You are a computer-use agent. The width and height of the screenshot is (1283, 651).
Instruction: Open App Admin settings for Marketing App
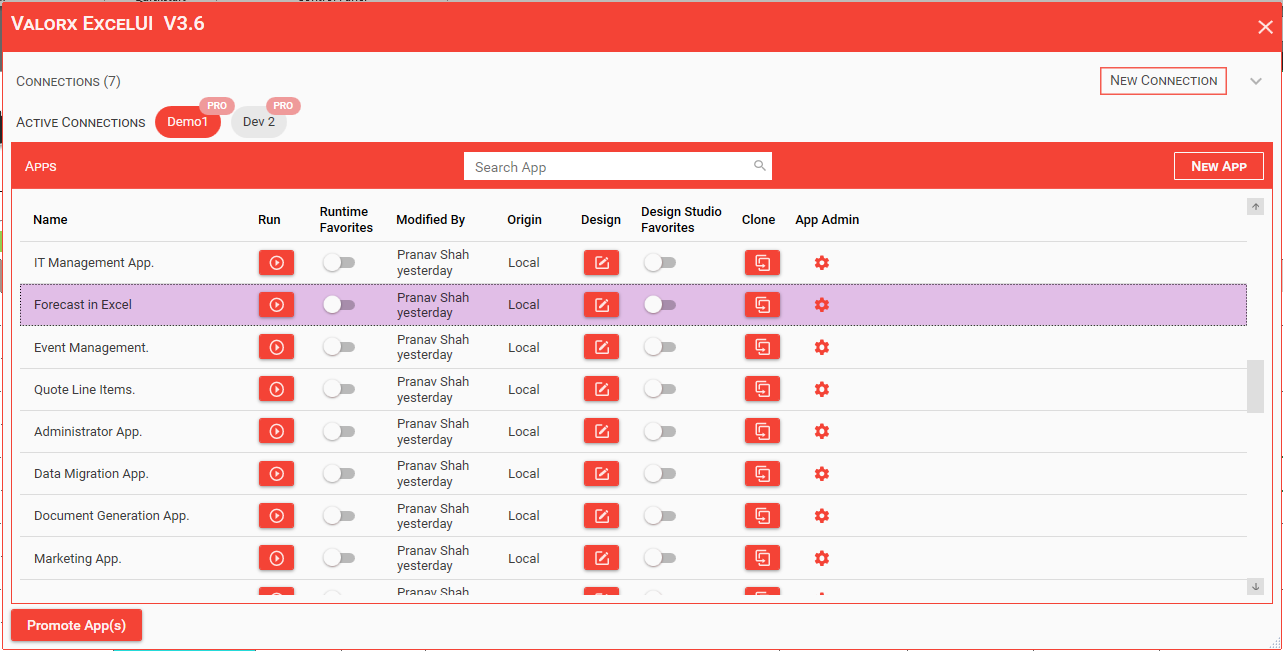coord(822,558)
